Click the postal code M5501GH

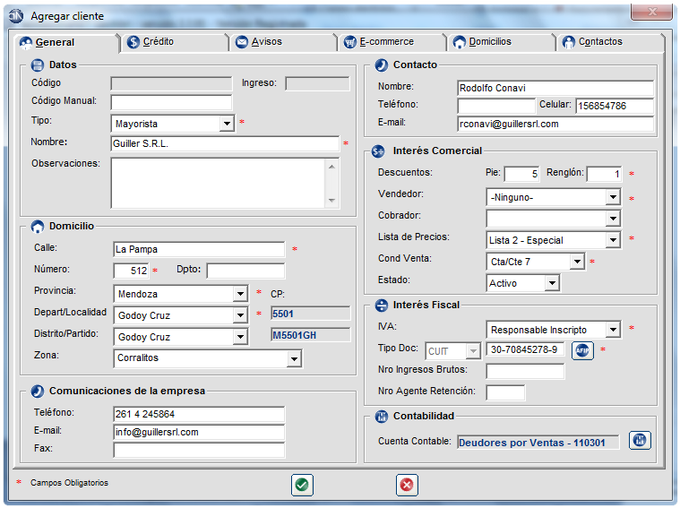click(x=311, y=335)
